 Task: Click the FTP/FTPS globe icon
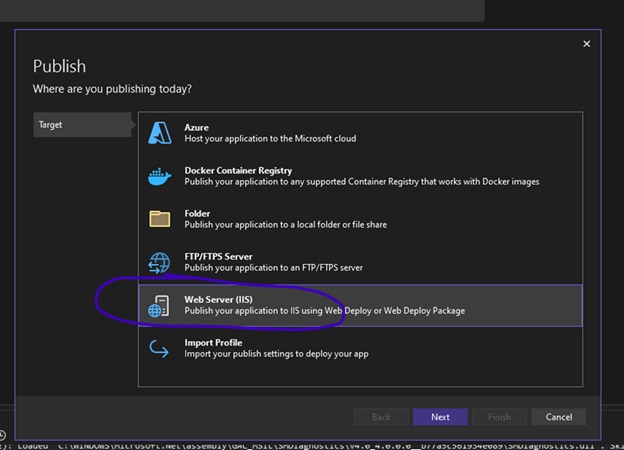point(159,263)
